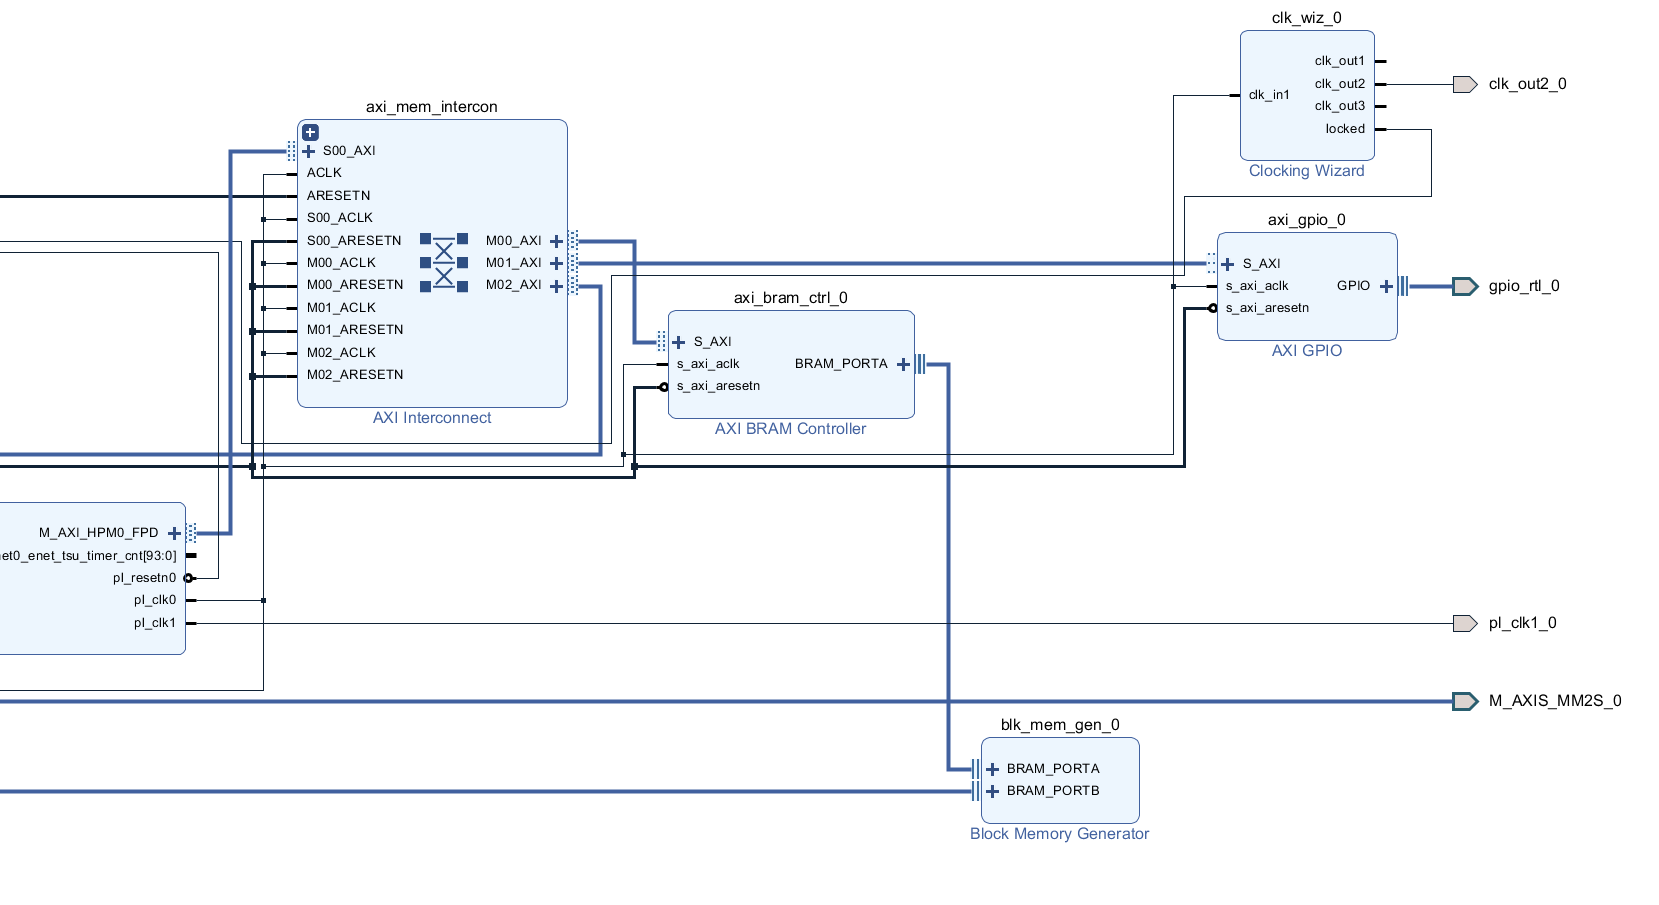Select S00_ARESETN pin on axi_mem_intercon
This screenshot has height=905, width=1659.
click(354, 241)
